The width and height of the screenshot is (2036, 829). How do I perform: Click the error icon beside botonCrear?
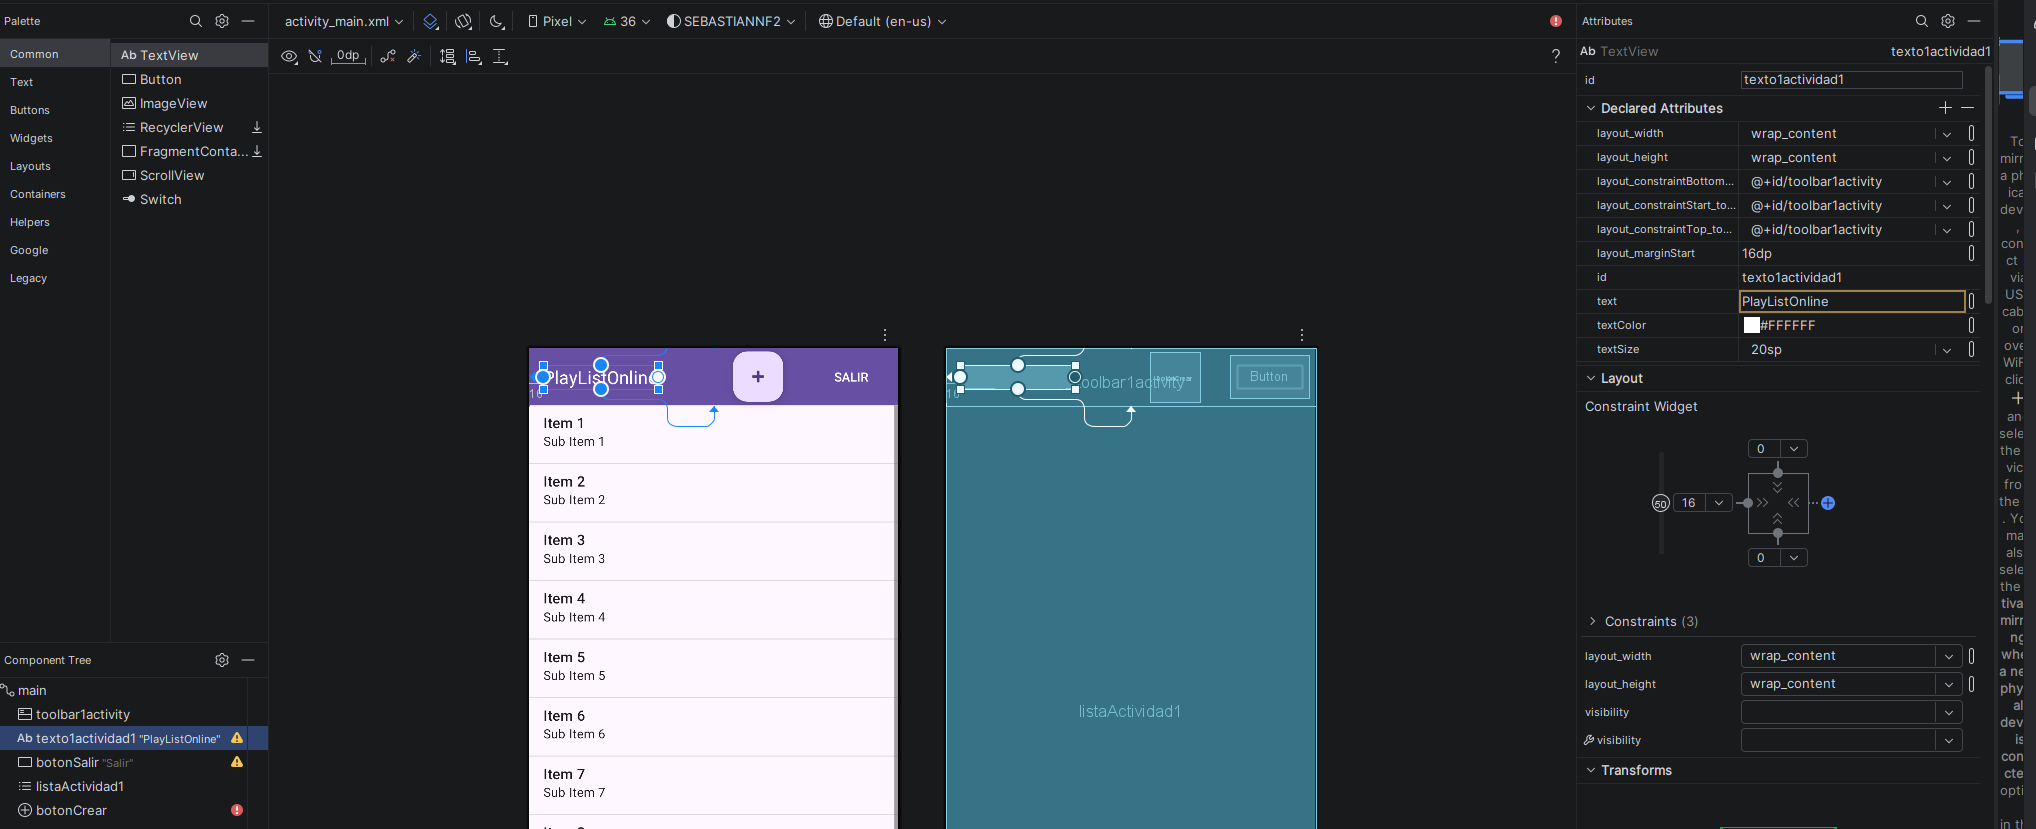pos(237,810)
